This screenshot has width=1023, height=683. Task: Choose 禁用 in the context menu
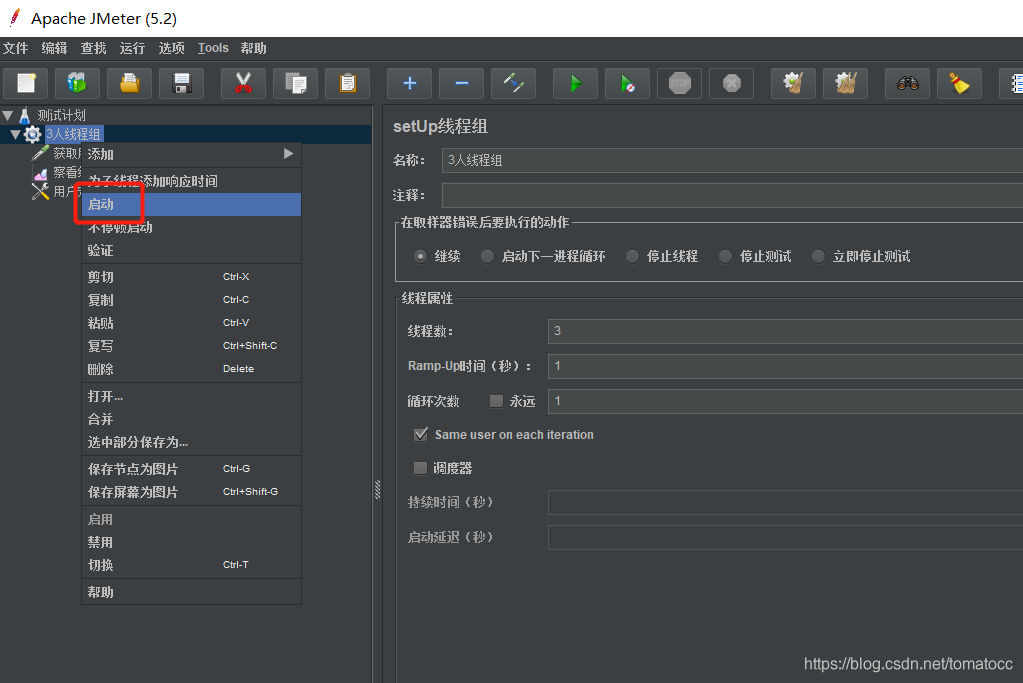(x=191, y=542)
